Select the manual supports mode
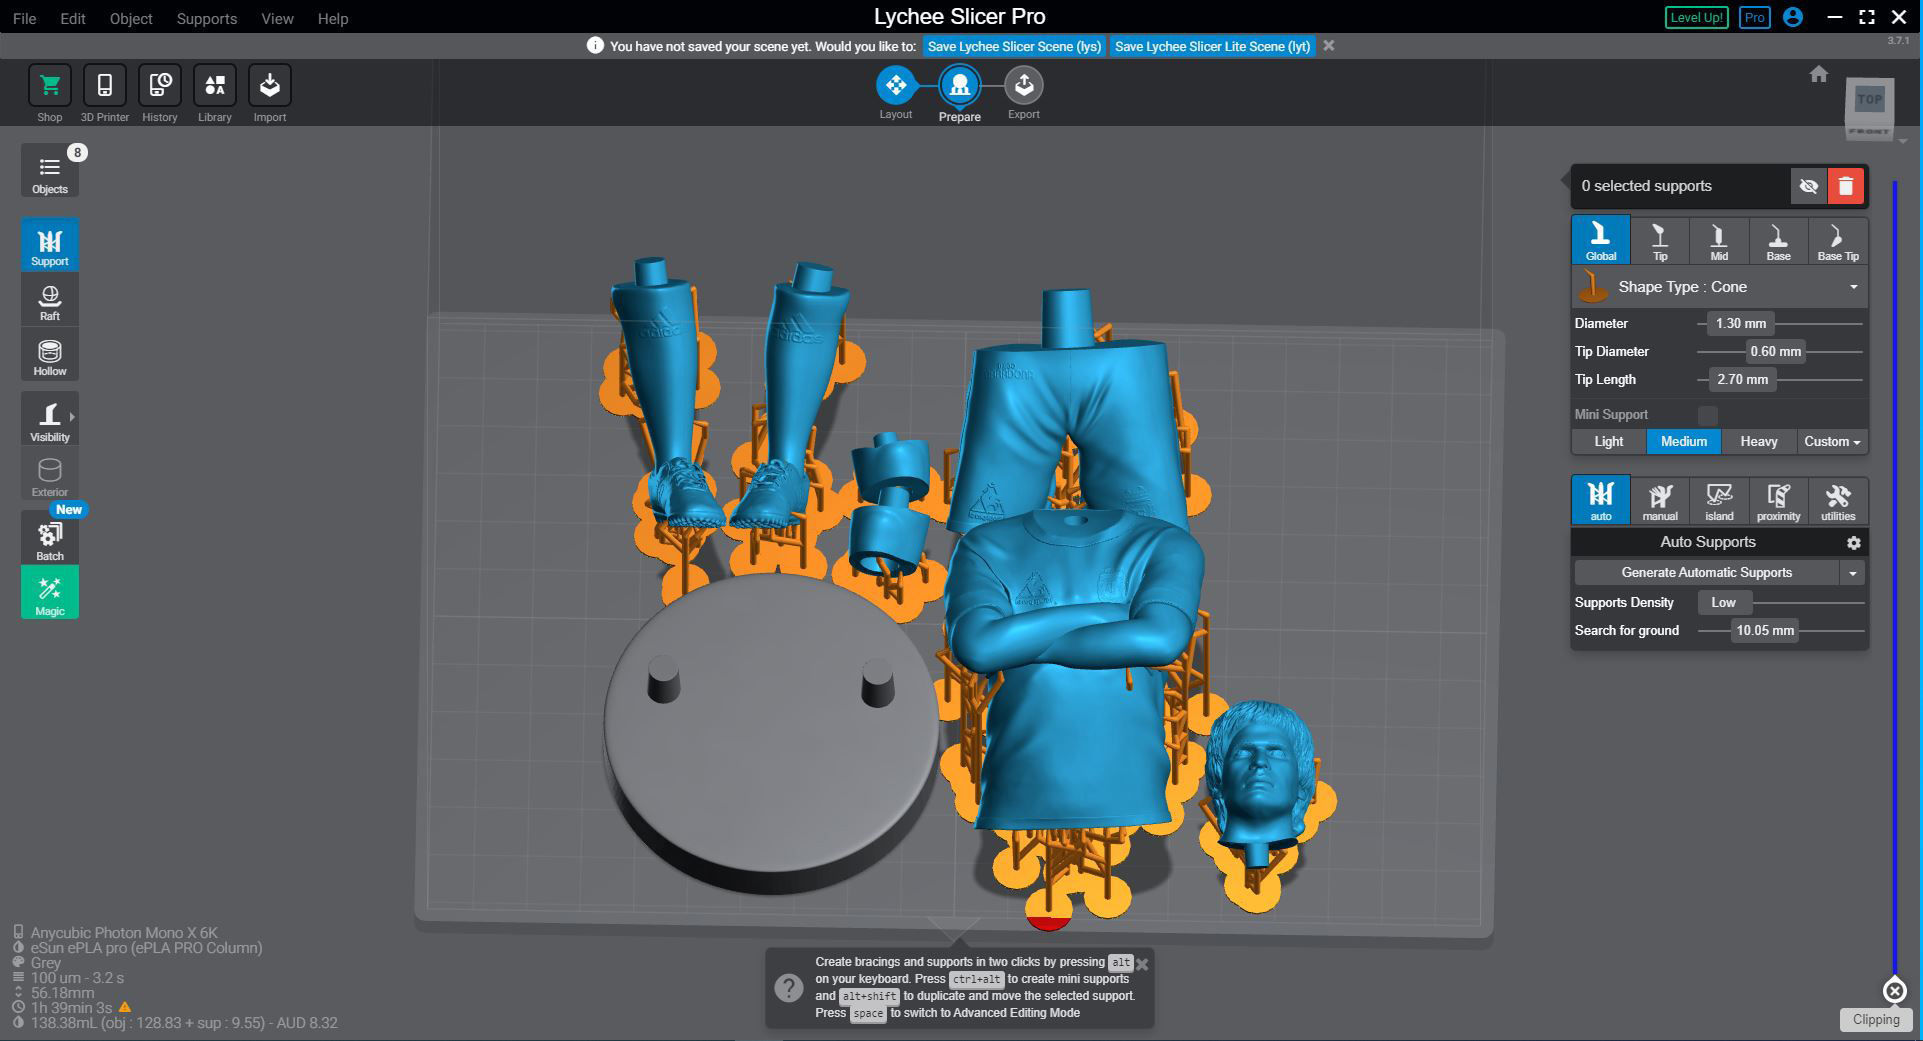This screenshot has width=1923, height=1041. pos(1660,500)
